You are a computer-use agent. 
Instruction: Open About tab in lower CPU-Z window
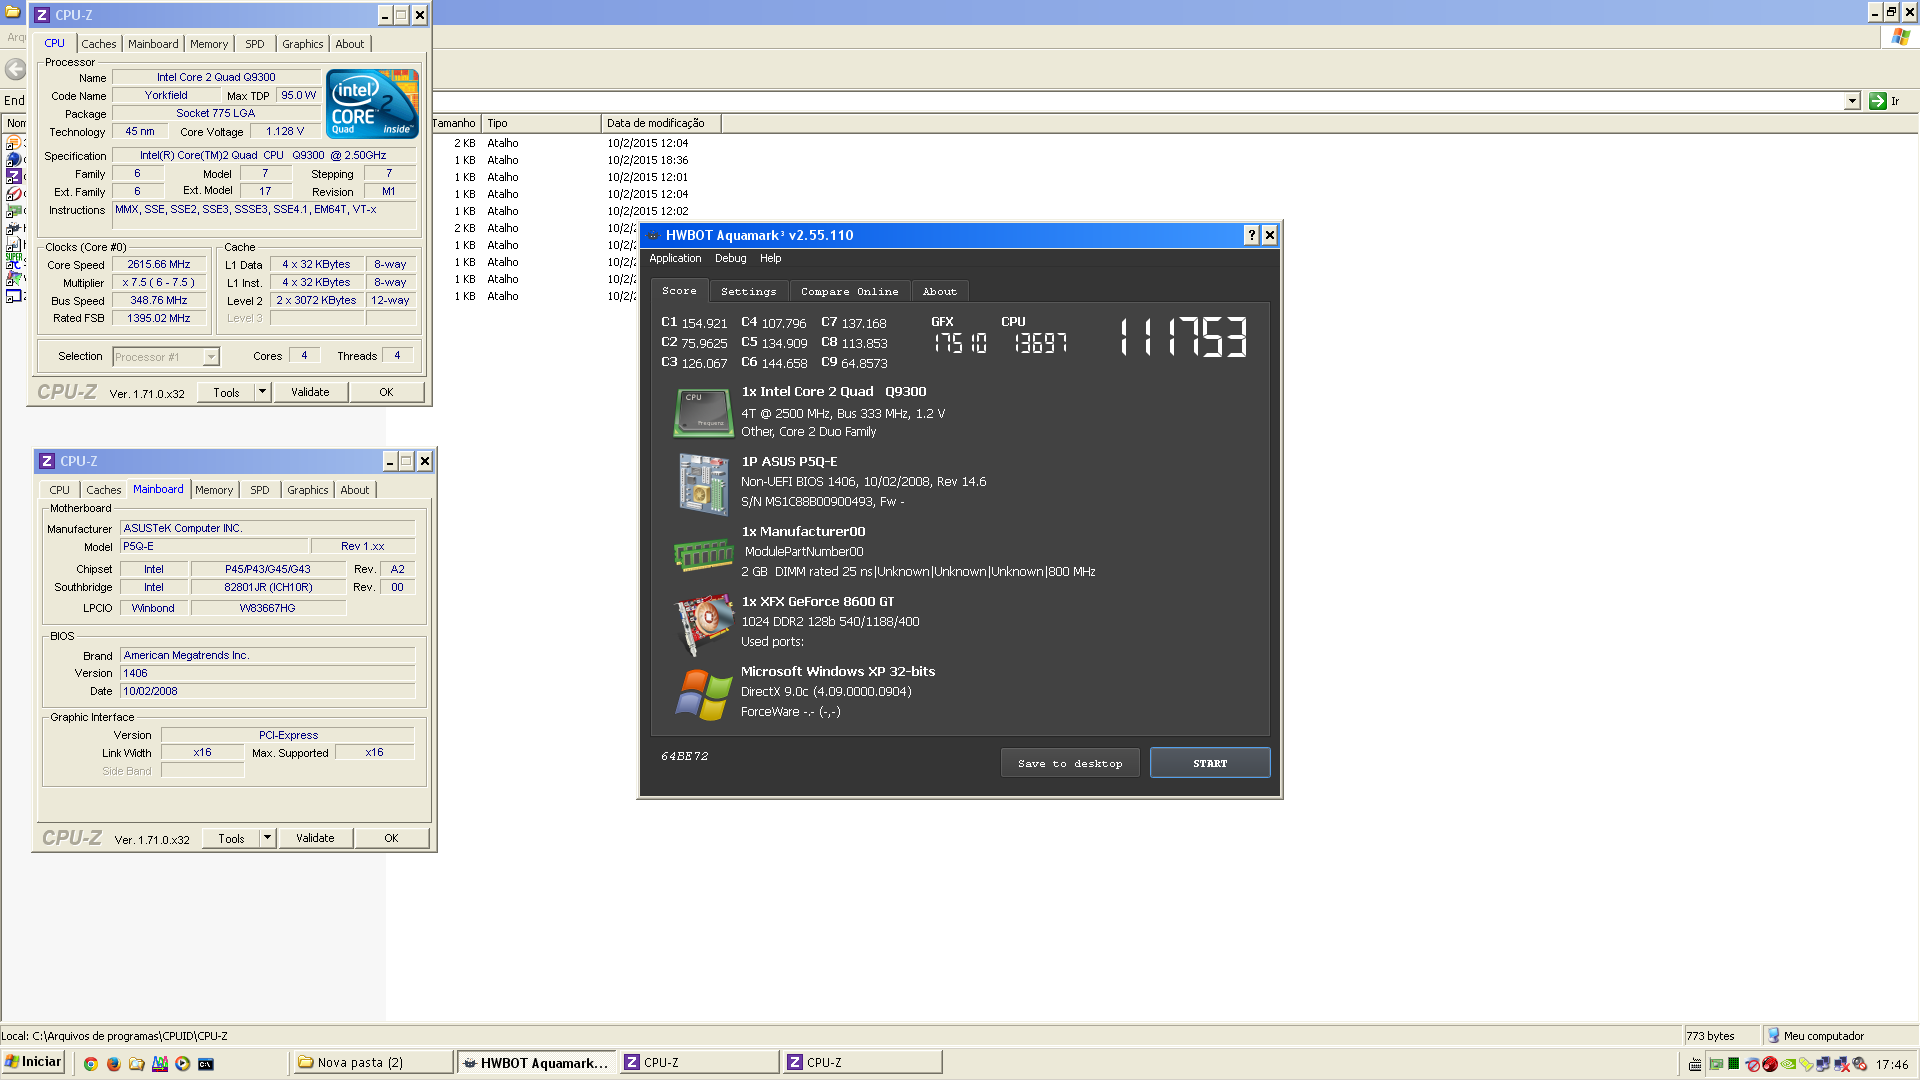pos(354,490)
